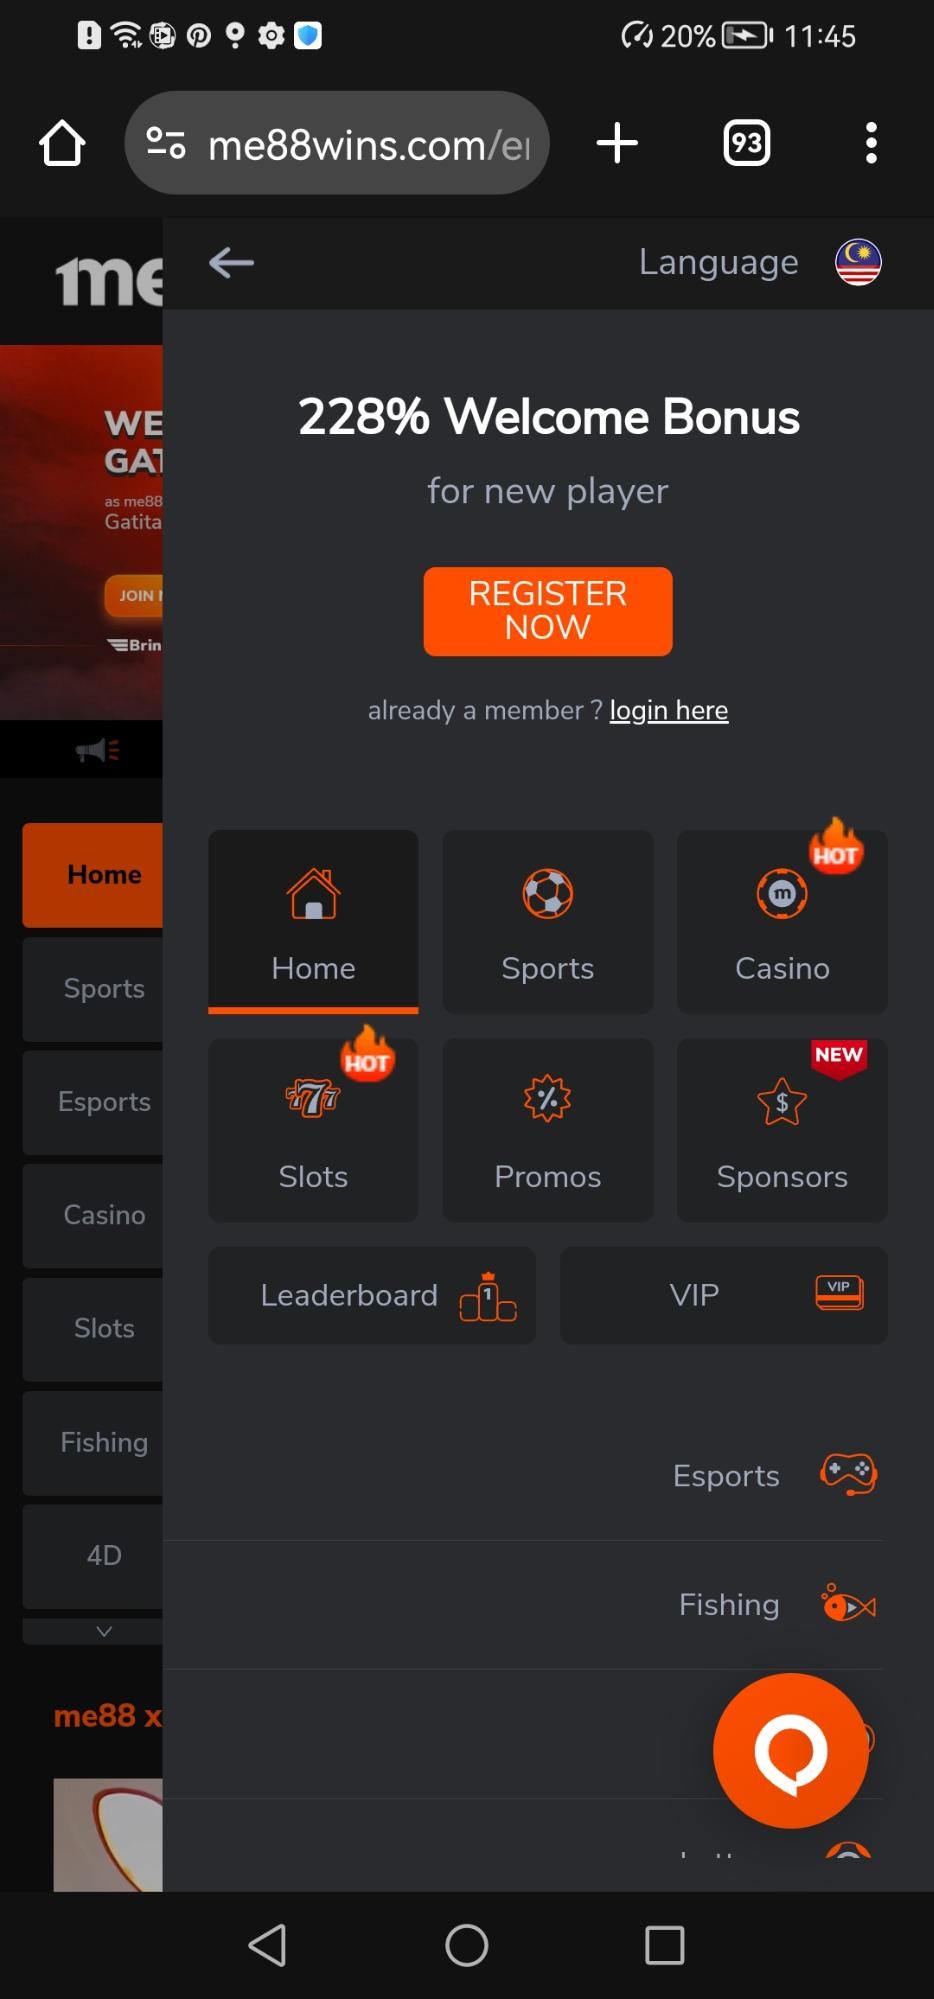Open the Sponsors star tile
934x1999 pixels.
click(782, 1129)
